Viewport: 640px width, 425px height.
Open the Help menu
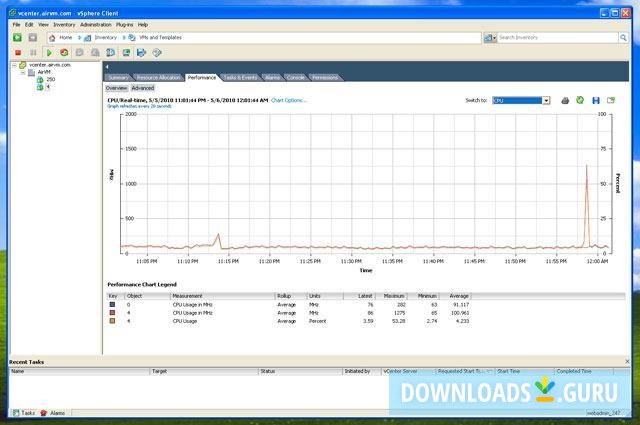pyautogui.click(x=142, y=25)
